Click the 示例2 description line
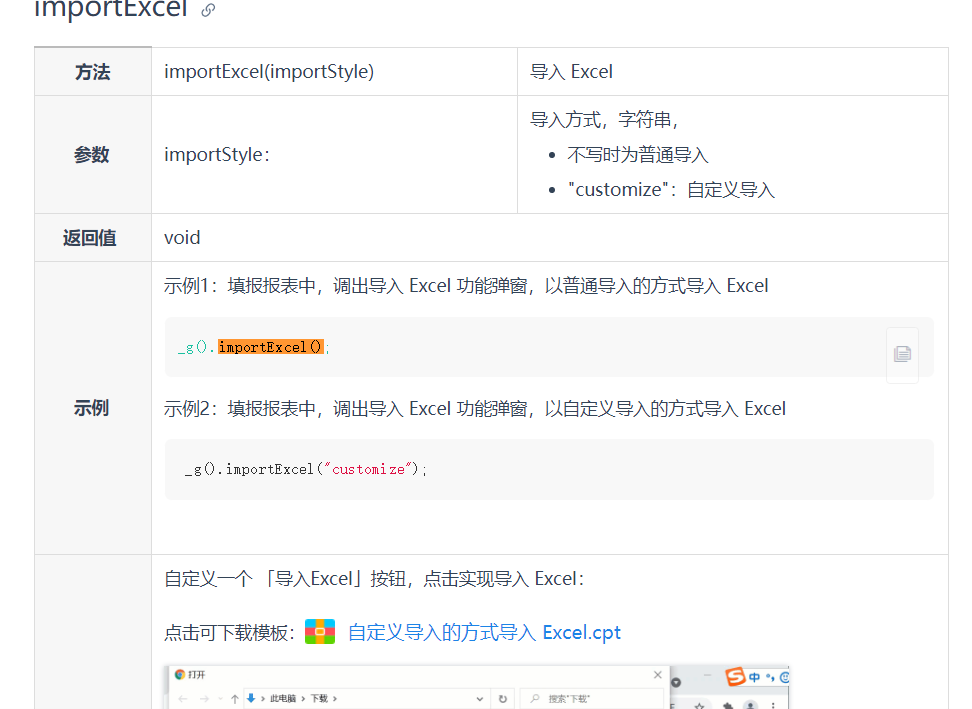This screenshot has width=972, height=709. 475,408
